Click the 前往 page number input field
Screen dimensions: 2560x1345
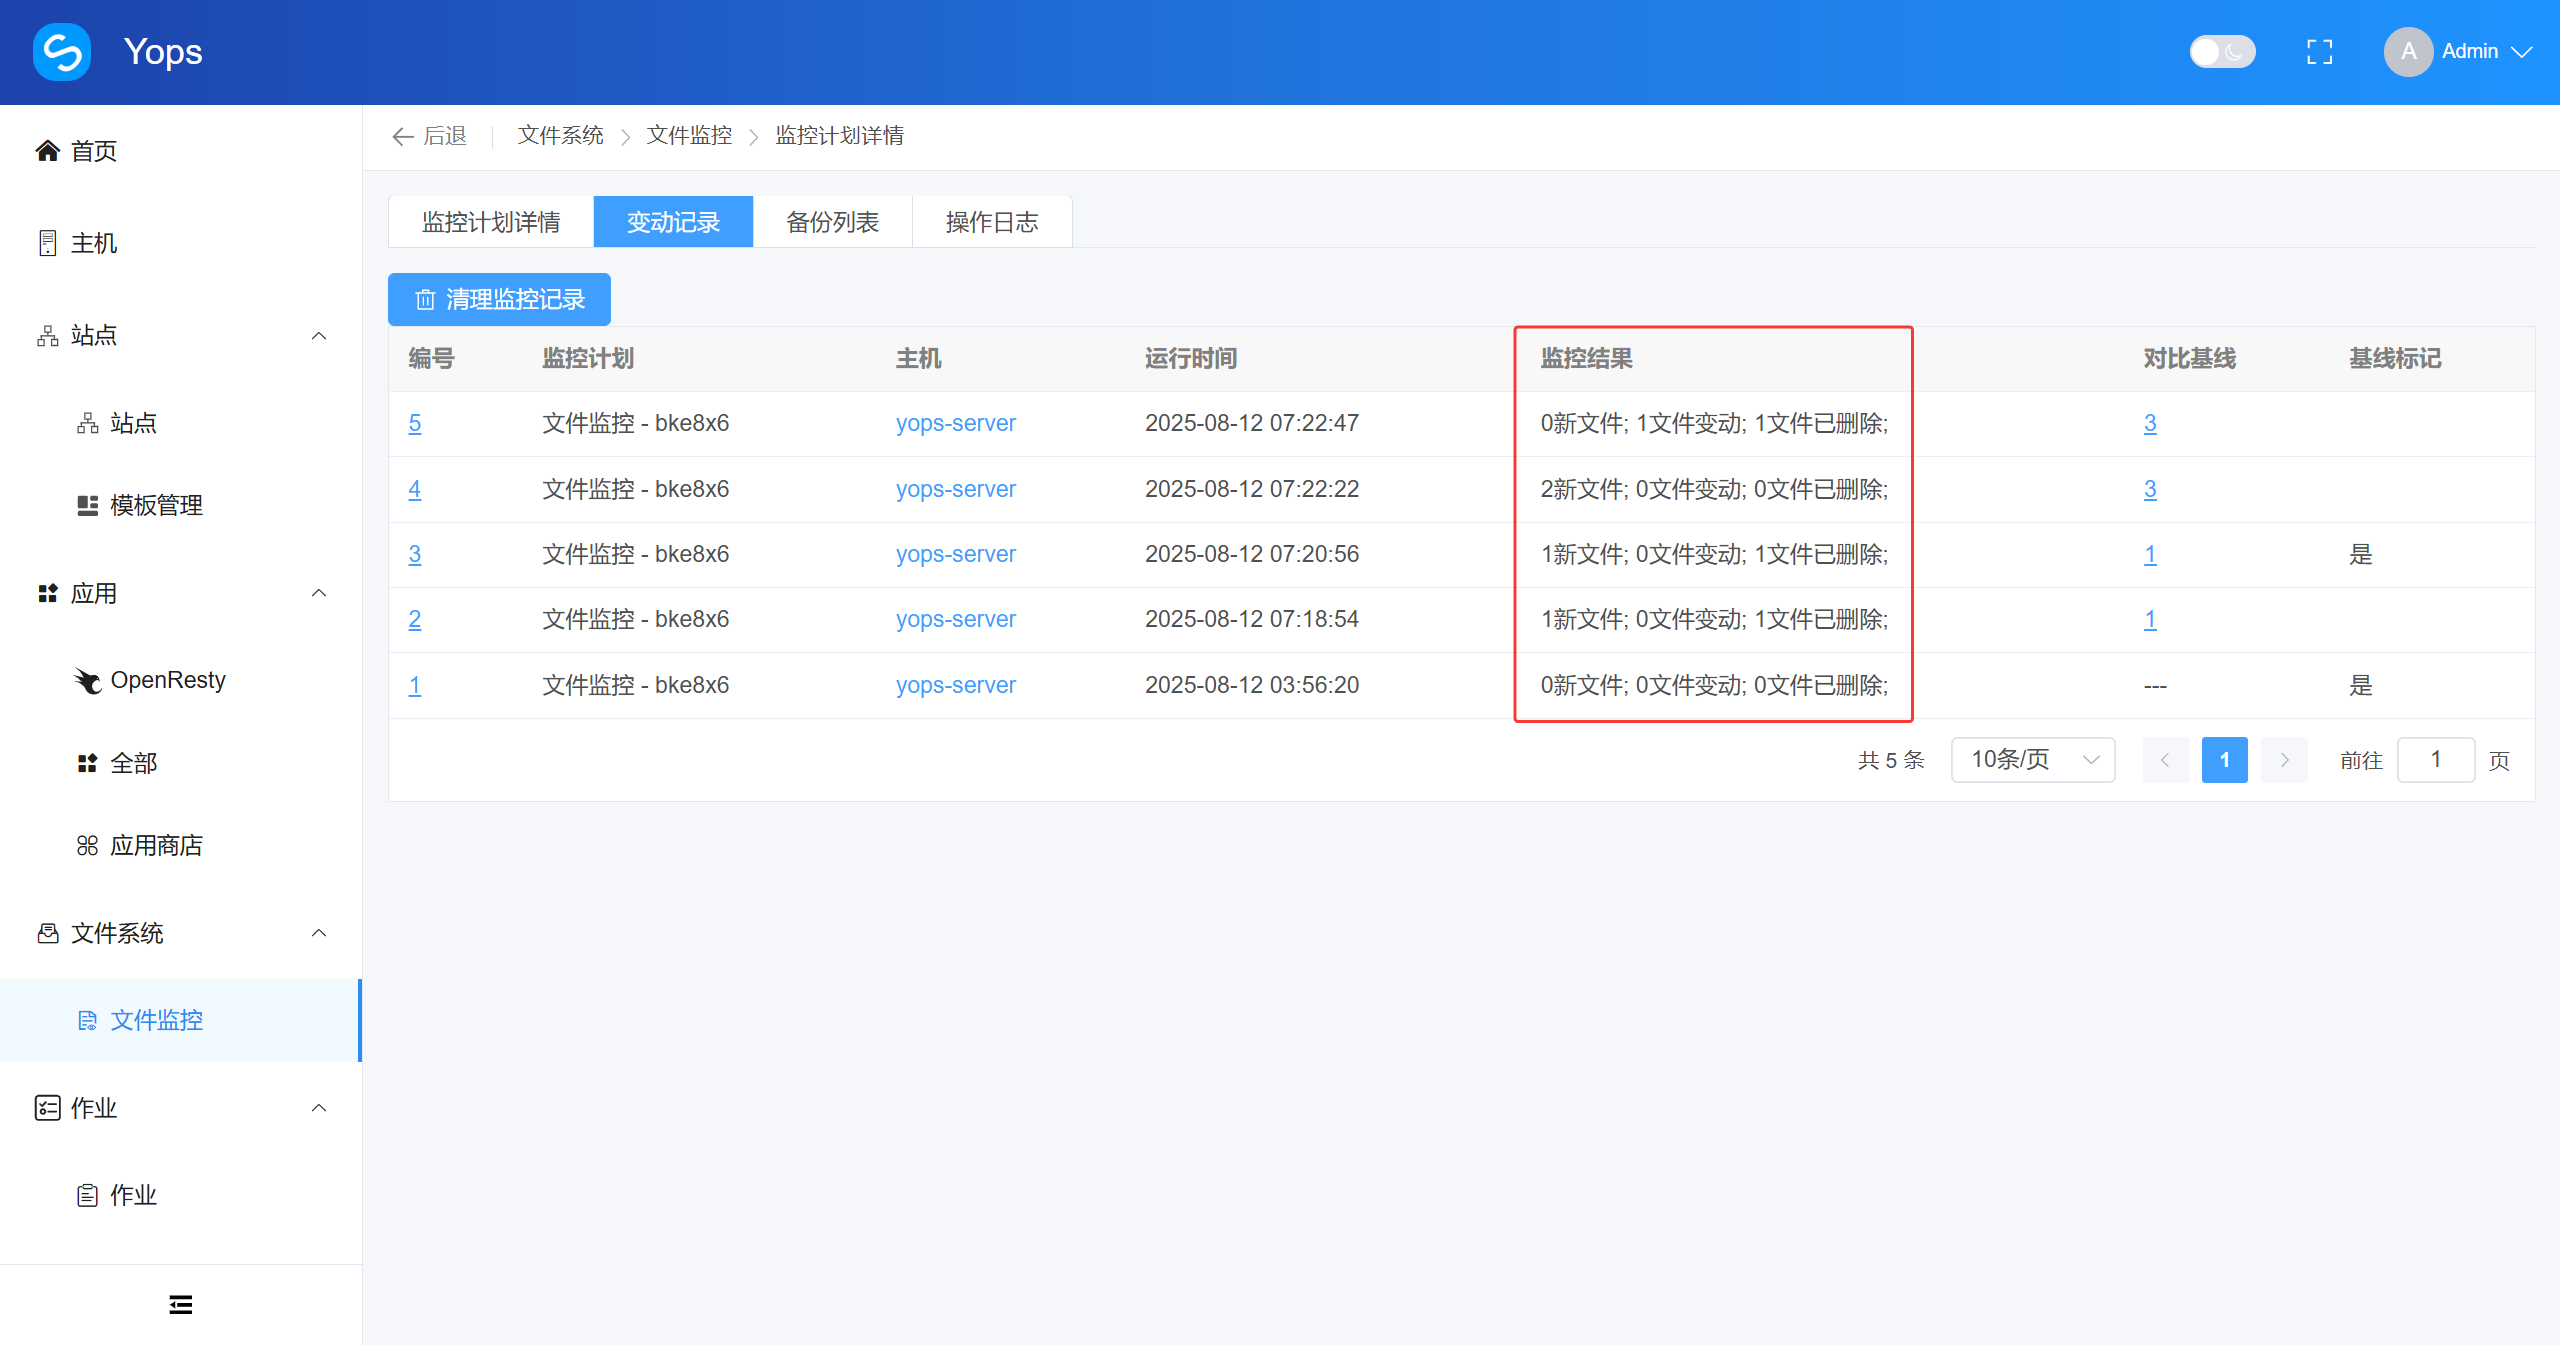[x=2435, y=760]
